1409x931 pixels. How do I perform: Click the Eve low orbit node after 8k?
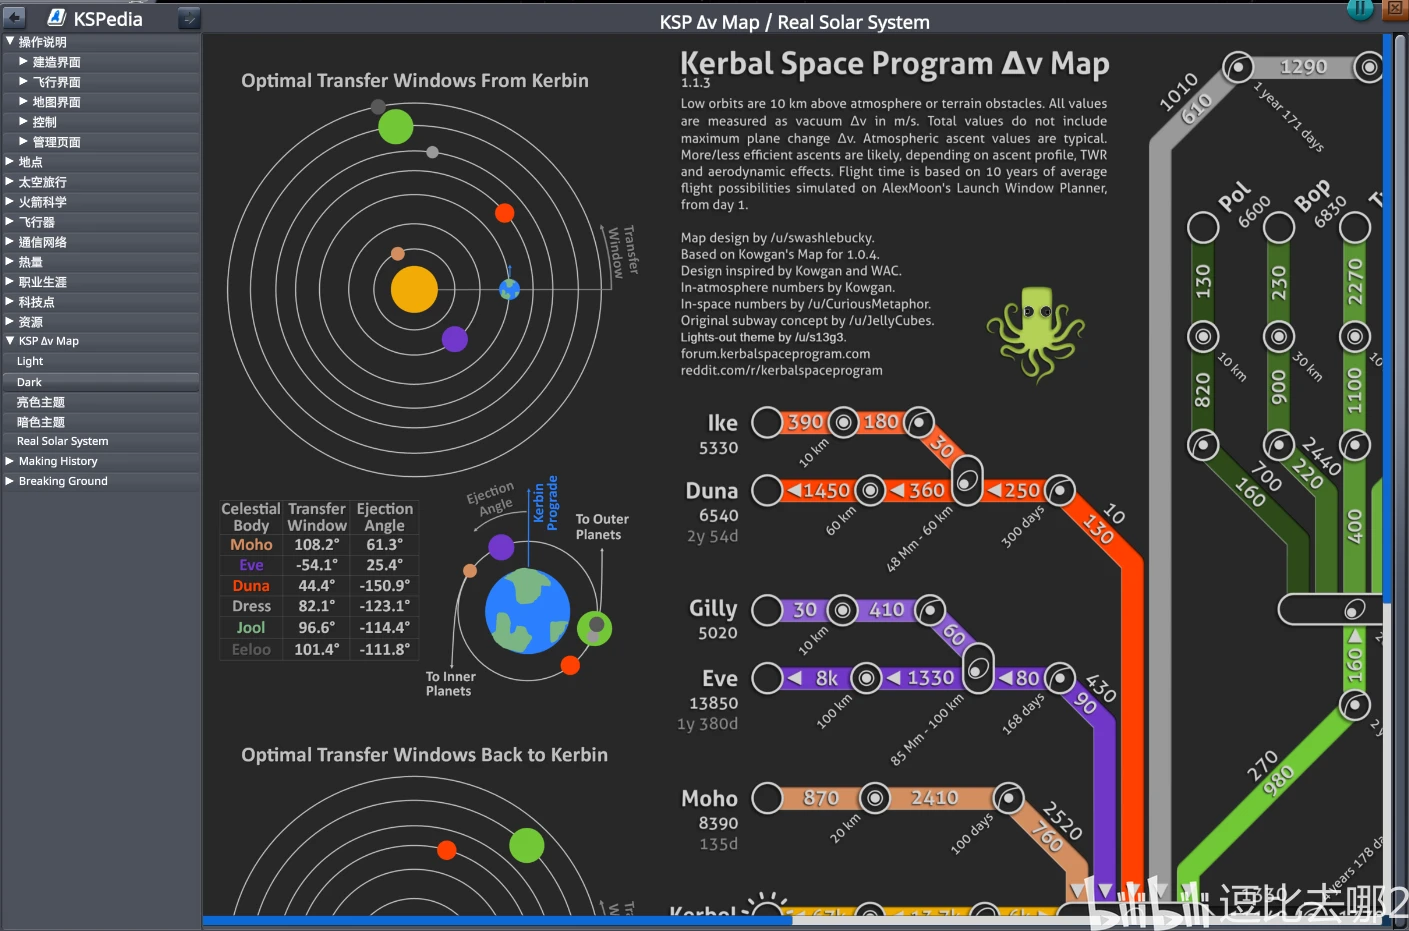(867, 677)
